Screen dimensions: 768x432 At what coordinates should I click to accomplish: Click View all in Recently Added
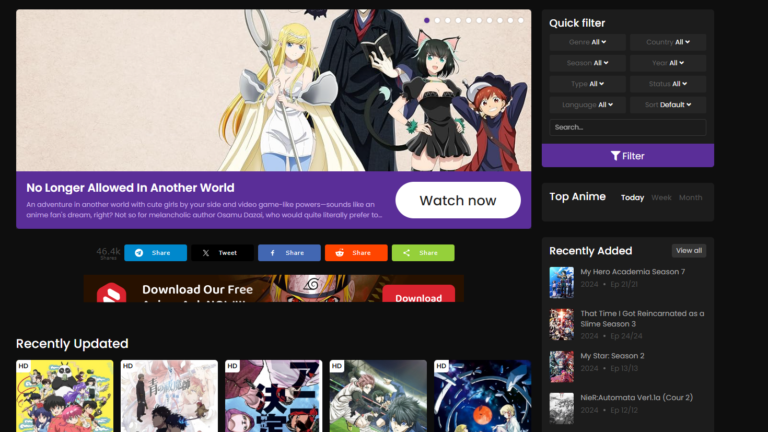coord(688,250)
